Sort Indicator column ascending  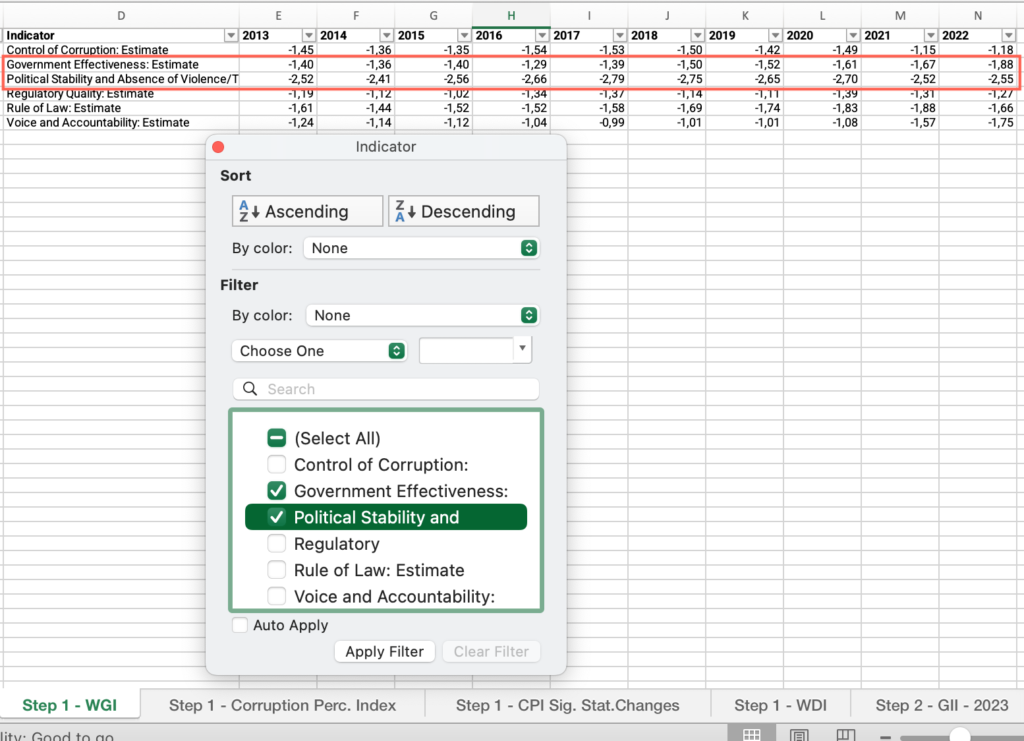(x=307, y=212)
